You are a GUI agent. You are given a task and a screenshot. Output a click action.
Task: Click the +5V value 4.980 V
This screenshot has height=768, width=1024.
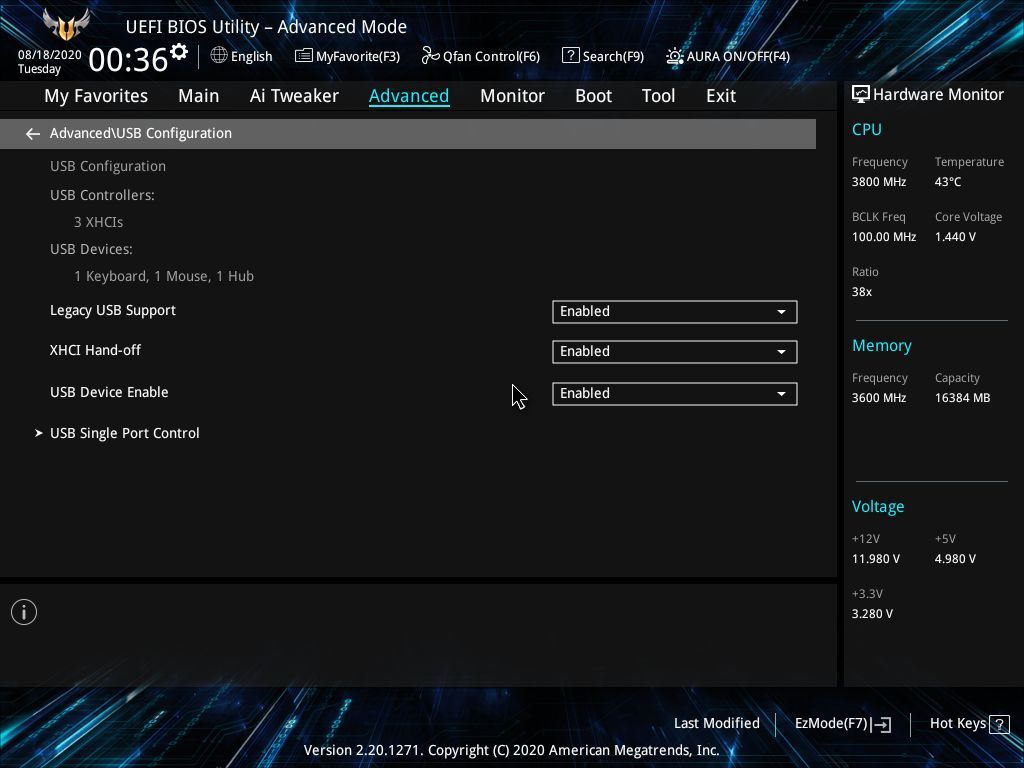[x=955, y=558]
